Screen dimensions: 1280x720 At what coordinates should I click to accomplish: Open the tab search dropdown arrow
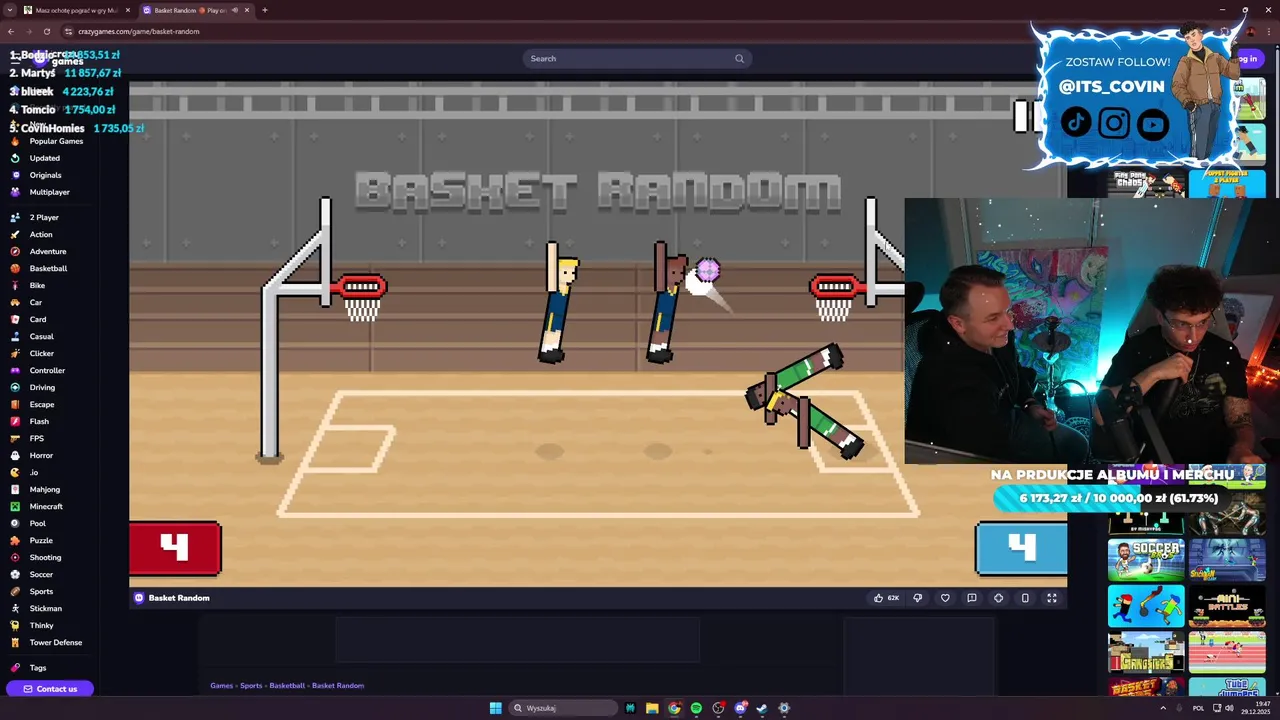coord(9,10)
